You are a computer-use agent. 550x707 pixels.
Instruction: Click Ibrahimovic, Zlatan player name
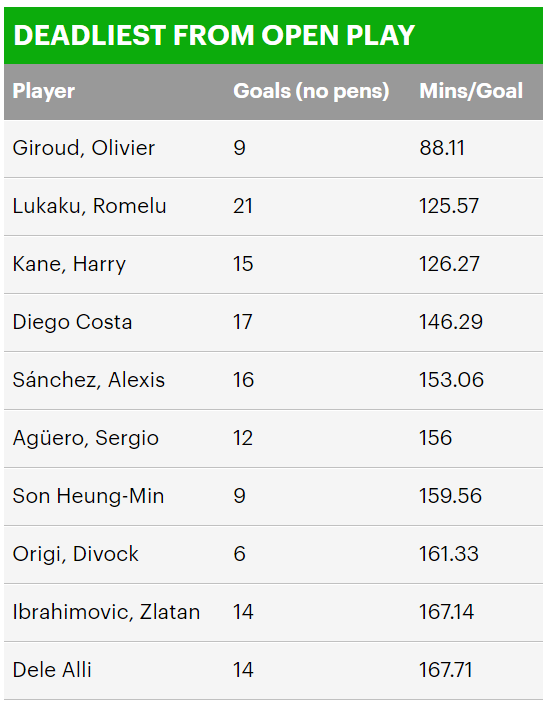coord(106,612)
